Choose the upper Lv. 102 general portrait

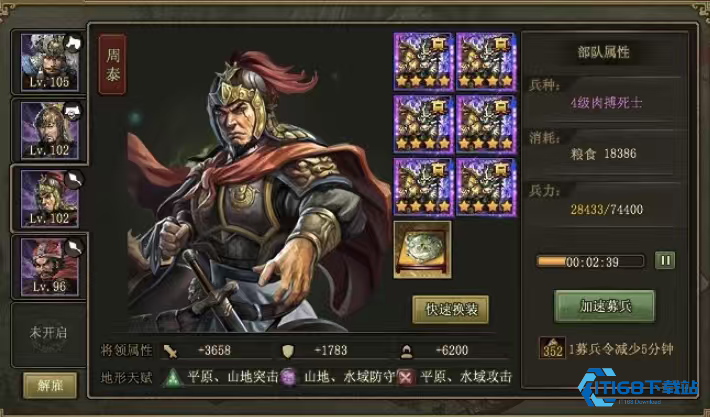(50, 131)
